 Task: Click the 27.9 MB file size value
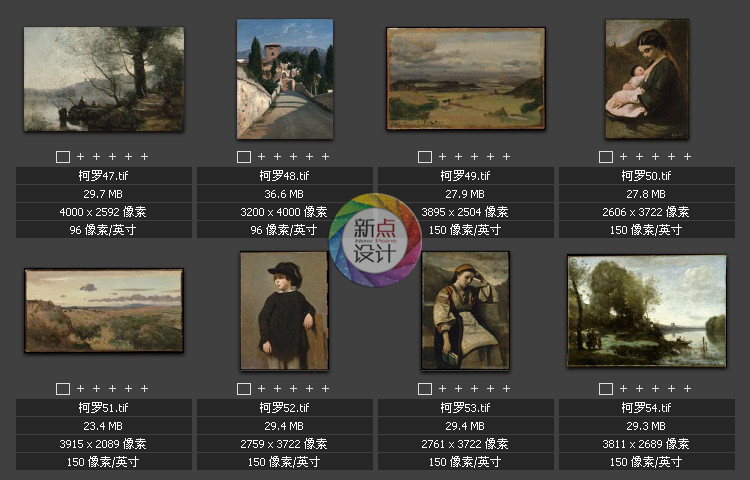(x=465, y=194)
